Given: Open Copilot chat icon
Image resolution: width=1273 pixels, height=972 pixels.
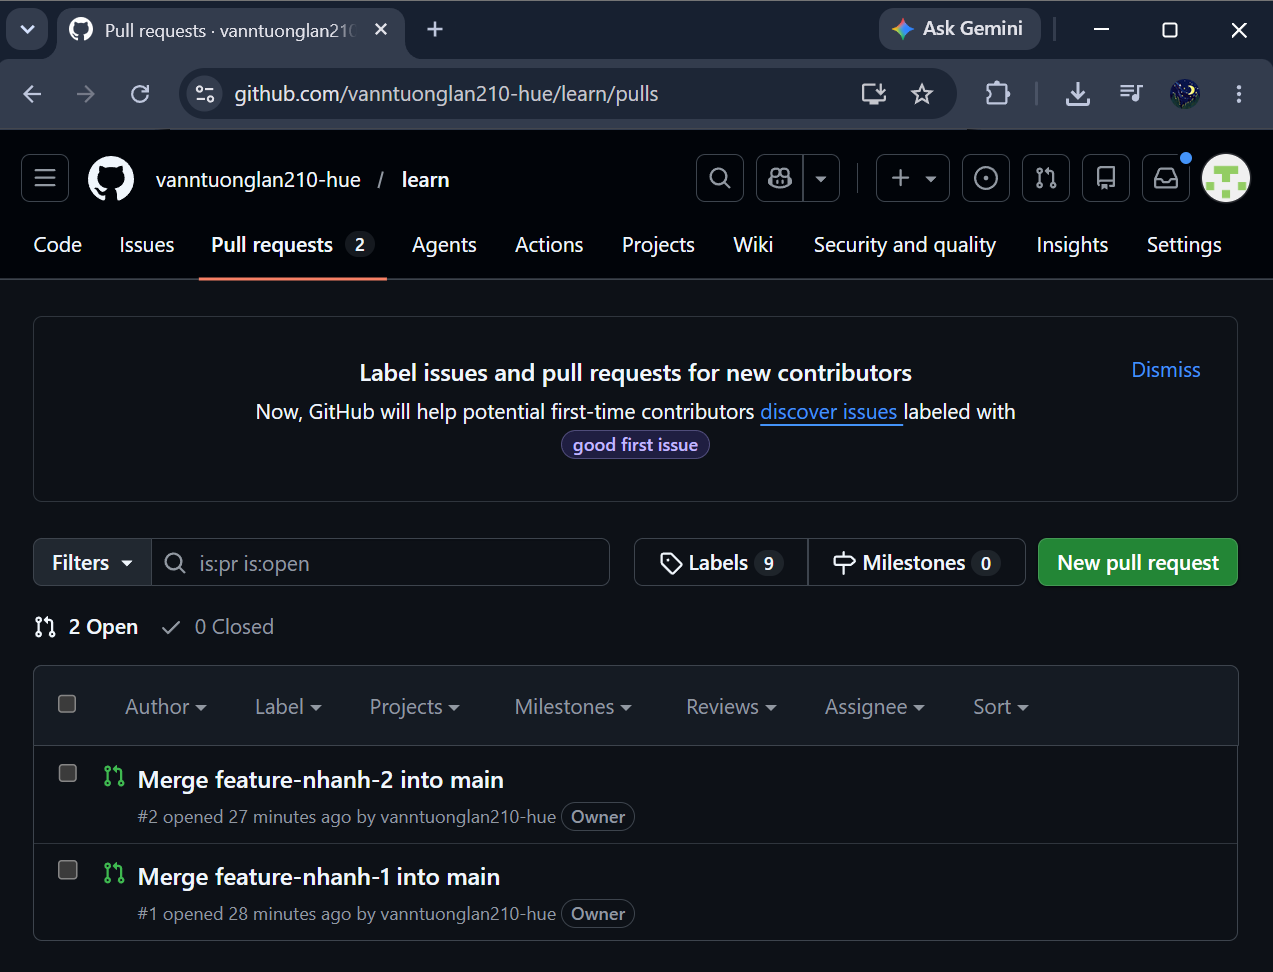Looking at the screenshot, I should click(780, 178).
